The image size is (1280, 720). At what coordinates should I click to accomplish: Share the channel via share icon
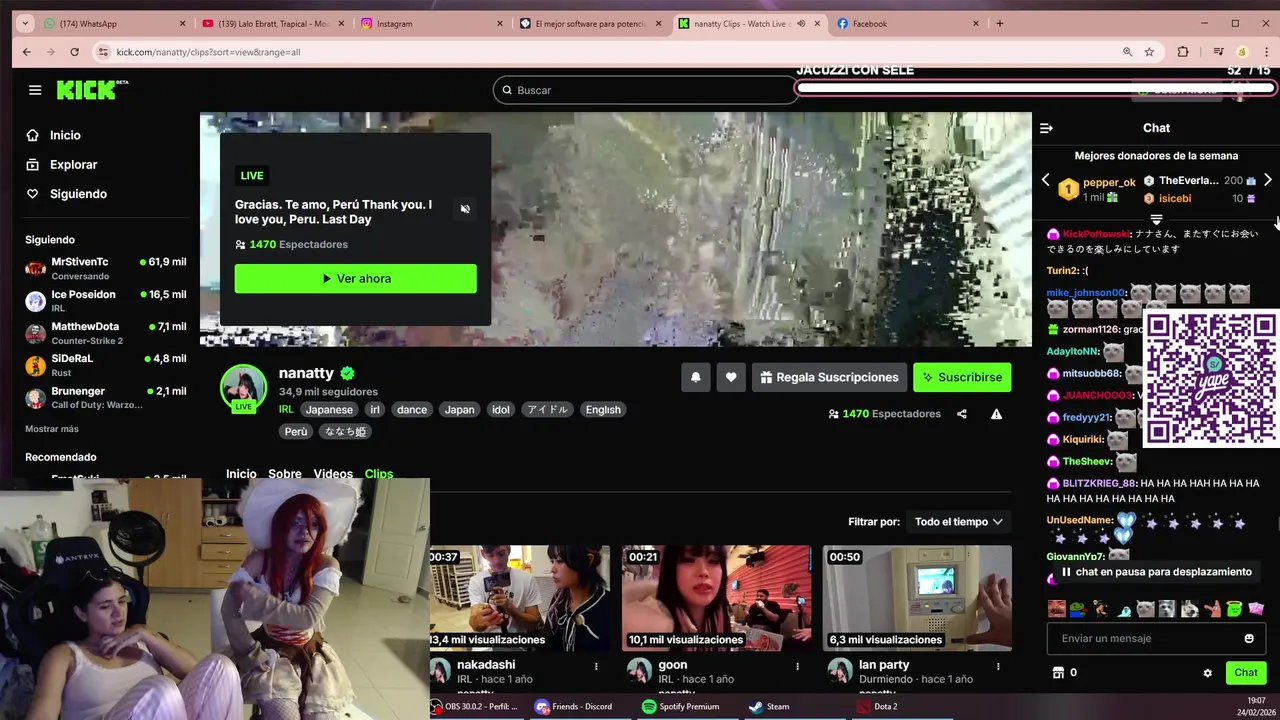(962, 414)
